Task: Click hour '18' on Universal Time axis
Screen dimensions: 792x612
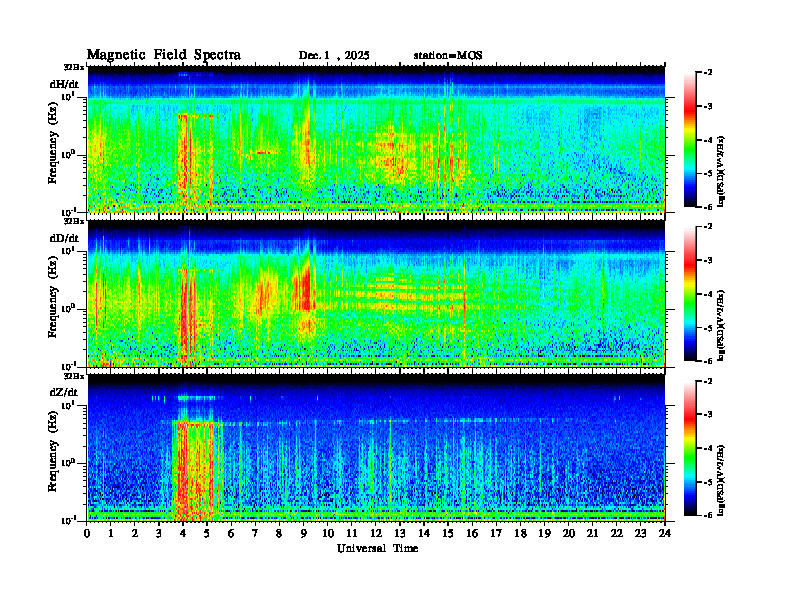Action: pyautogui.click(x=520, y=533)
